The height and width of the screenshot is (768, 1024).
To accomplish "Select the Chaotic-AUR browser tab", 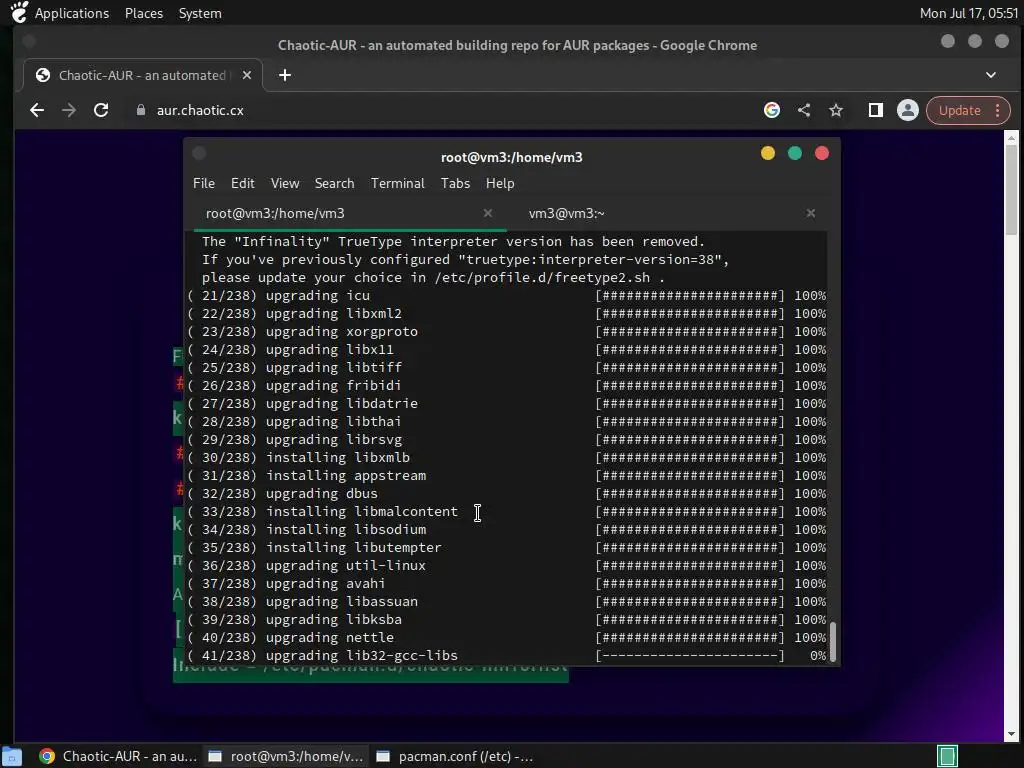I will (x=142, y=75).
